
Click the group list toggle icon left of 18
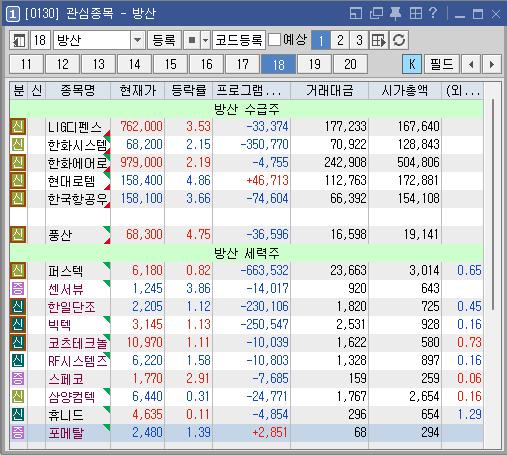19,40
